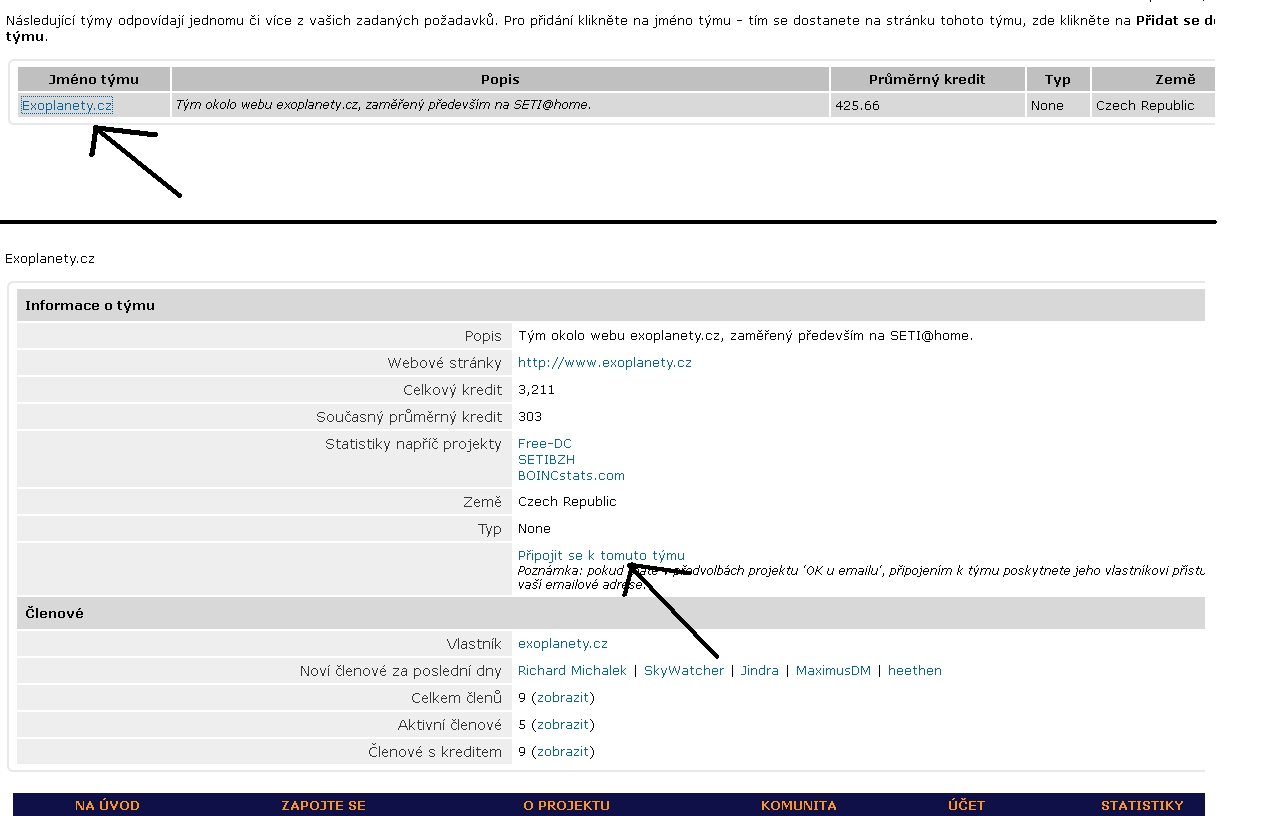The image size is (1272, 816).
Task: Click zobrazit in the Aktivní členové row
Action: coord(563,725)
